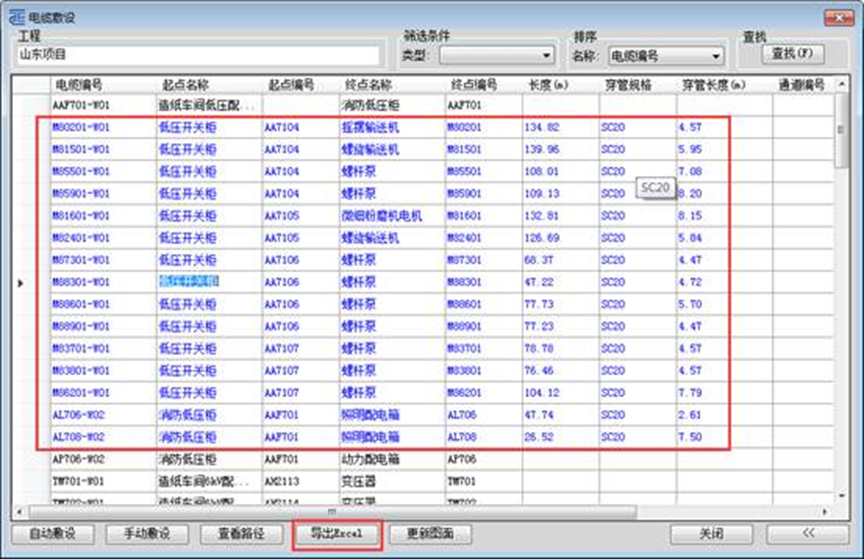This screenshot has height=559, width=864.
Task: Select cable number M86201-W01
Action: click(81, 393)
